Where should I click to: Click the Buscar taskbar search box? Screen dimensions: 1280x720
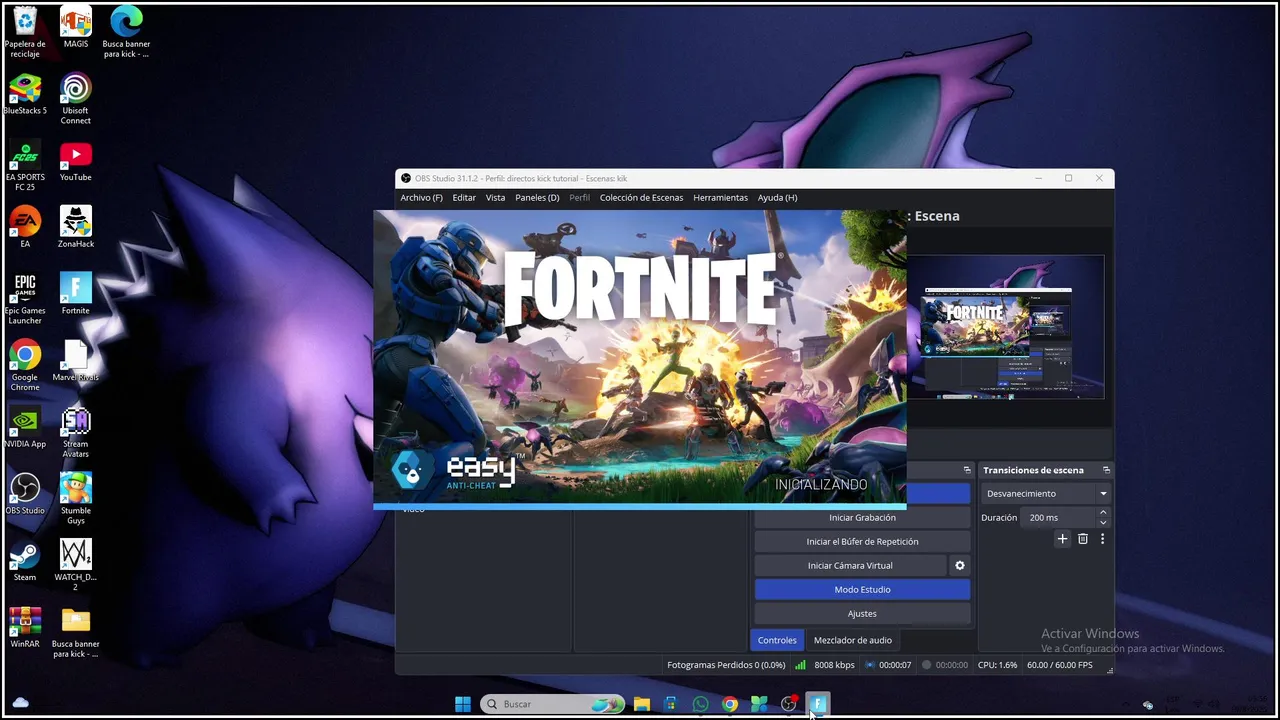(553, 704)
